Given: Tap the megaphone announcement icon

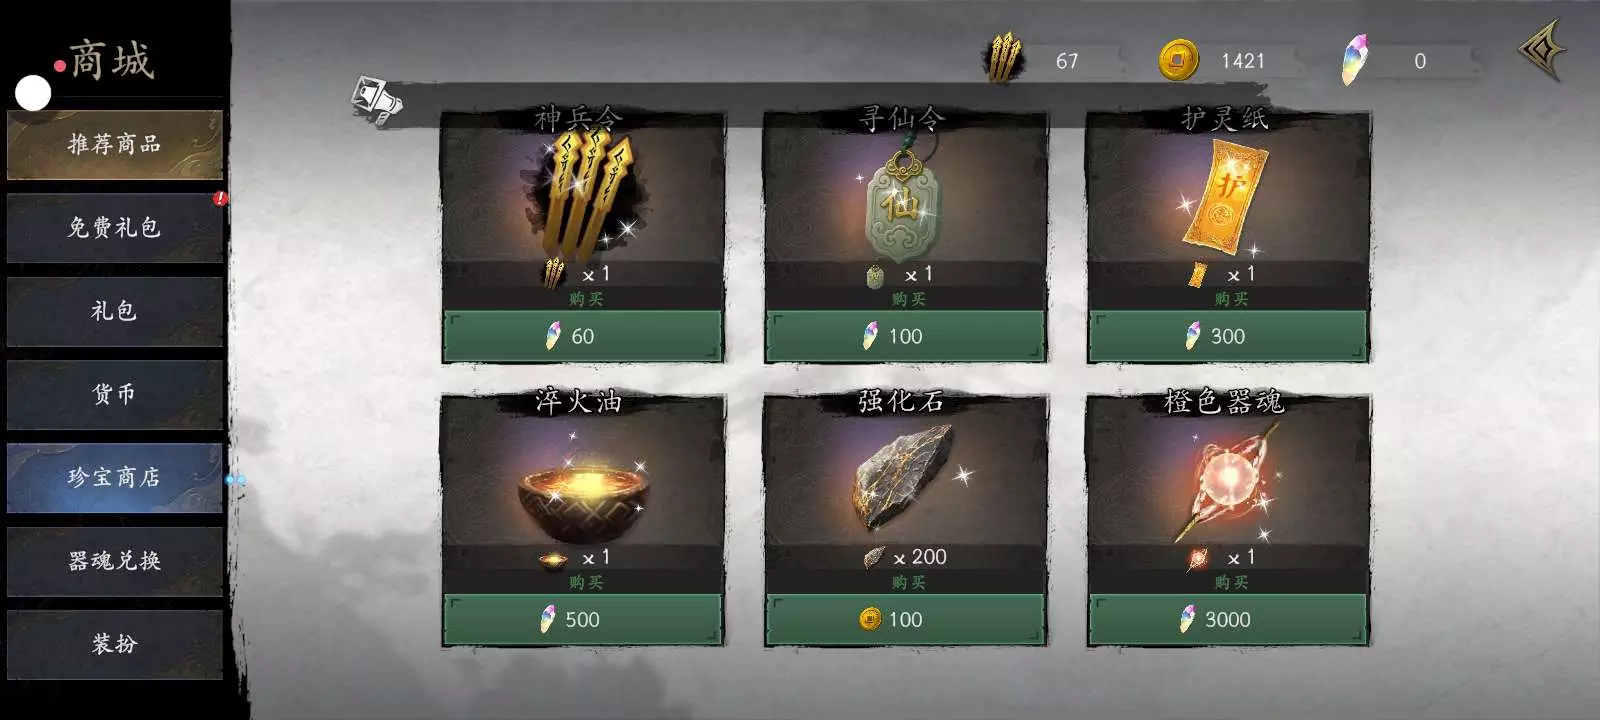Looking at the screenshot, I should point(375,101).
